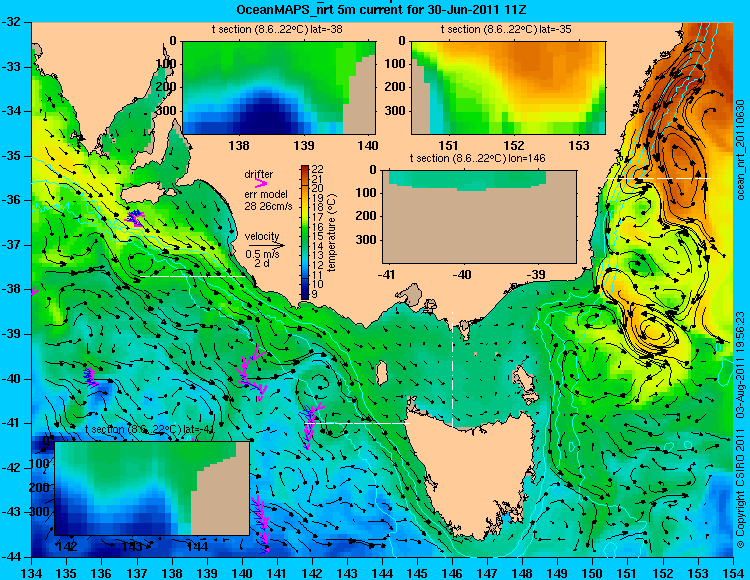
Task: Click the 100 depth label of the lat=-38 inset
Action: pos(167,64)
